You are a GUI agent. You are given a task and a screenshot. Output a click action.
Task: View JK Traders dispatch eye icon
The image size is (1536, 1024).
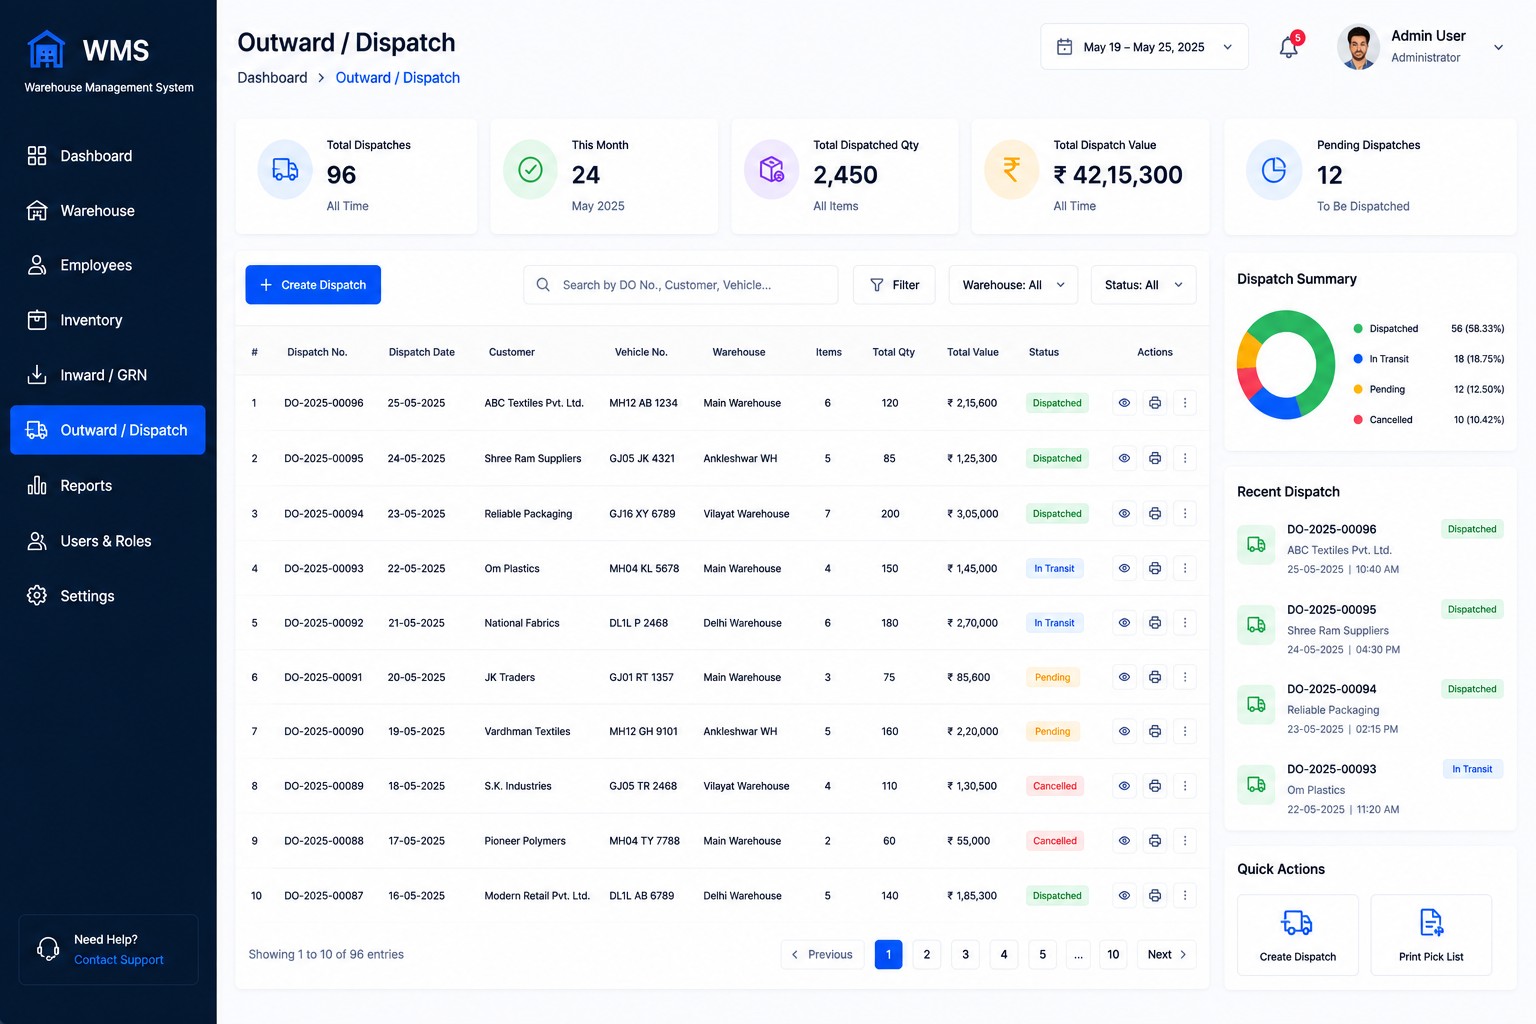[x=1124, y=677]
